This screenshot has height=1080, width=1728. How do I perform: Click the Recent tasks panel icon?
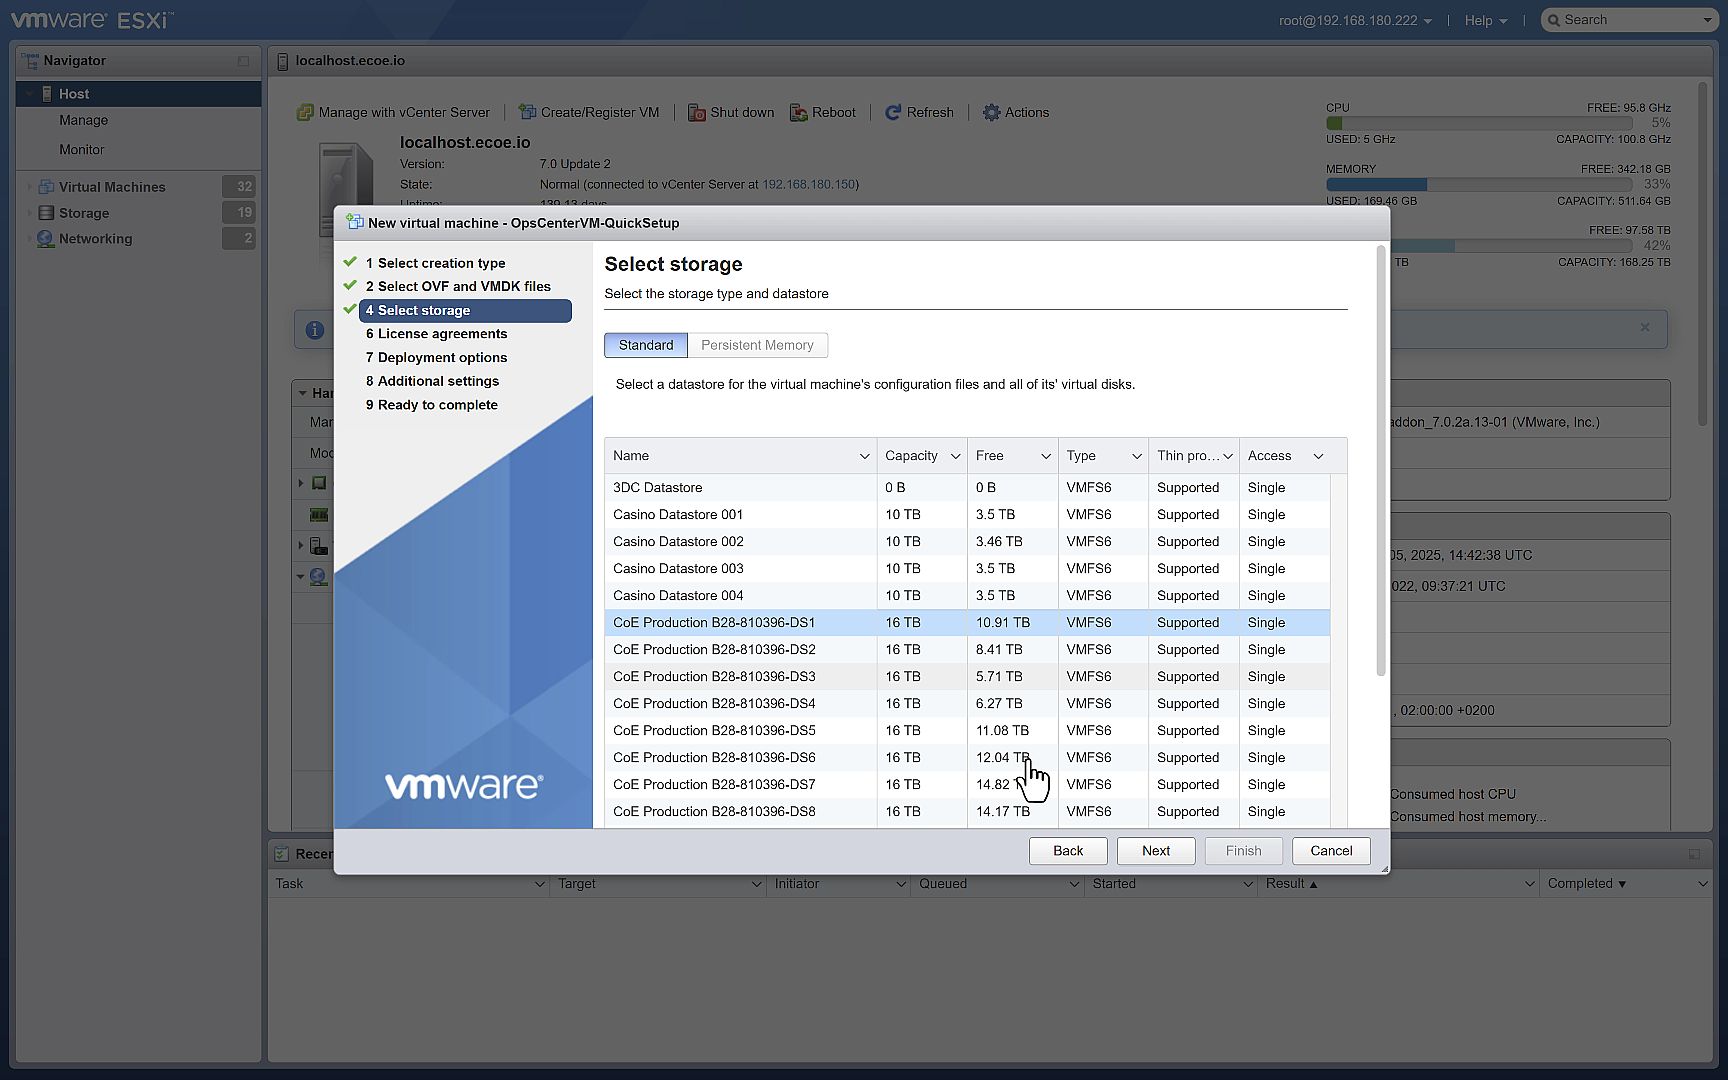pos(283,854)
